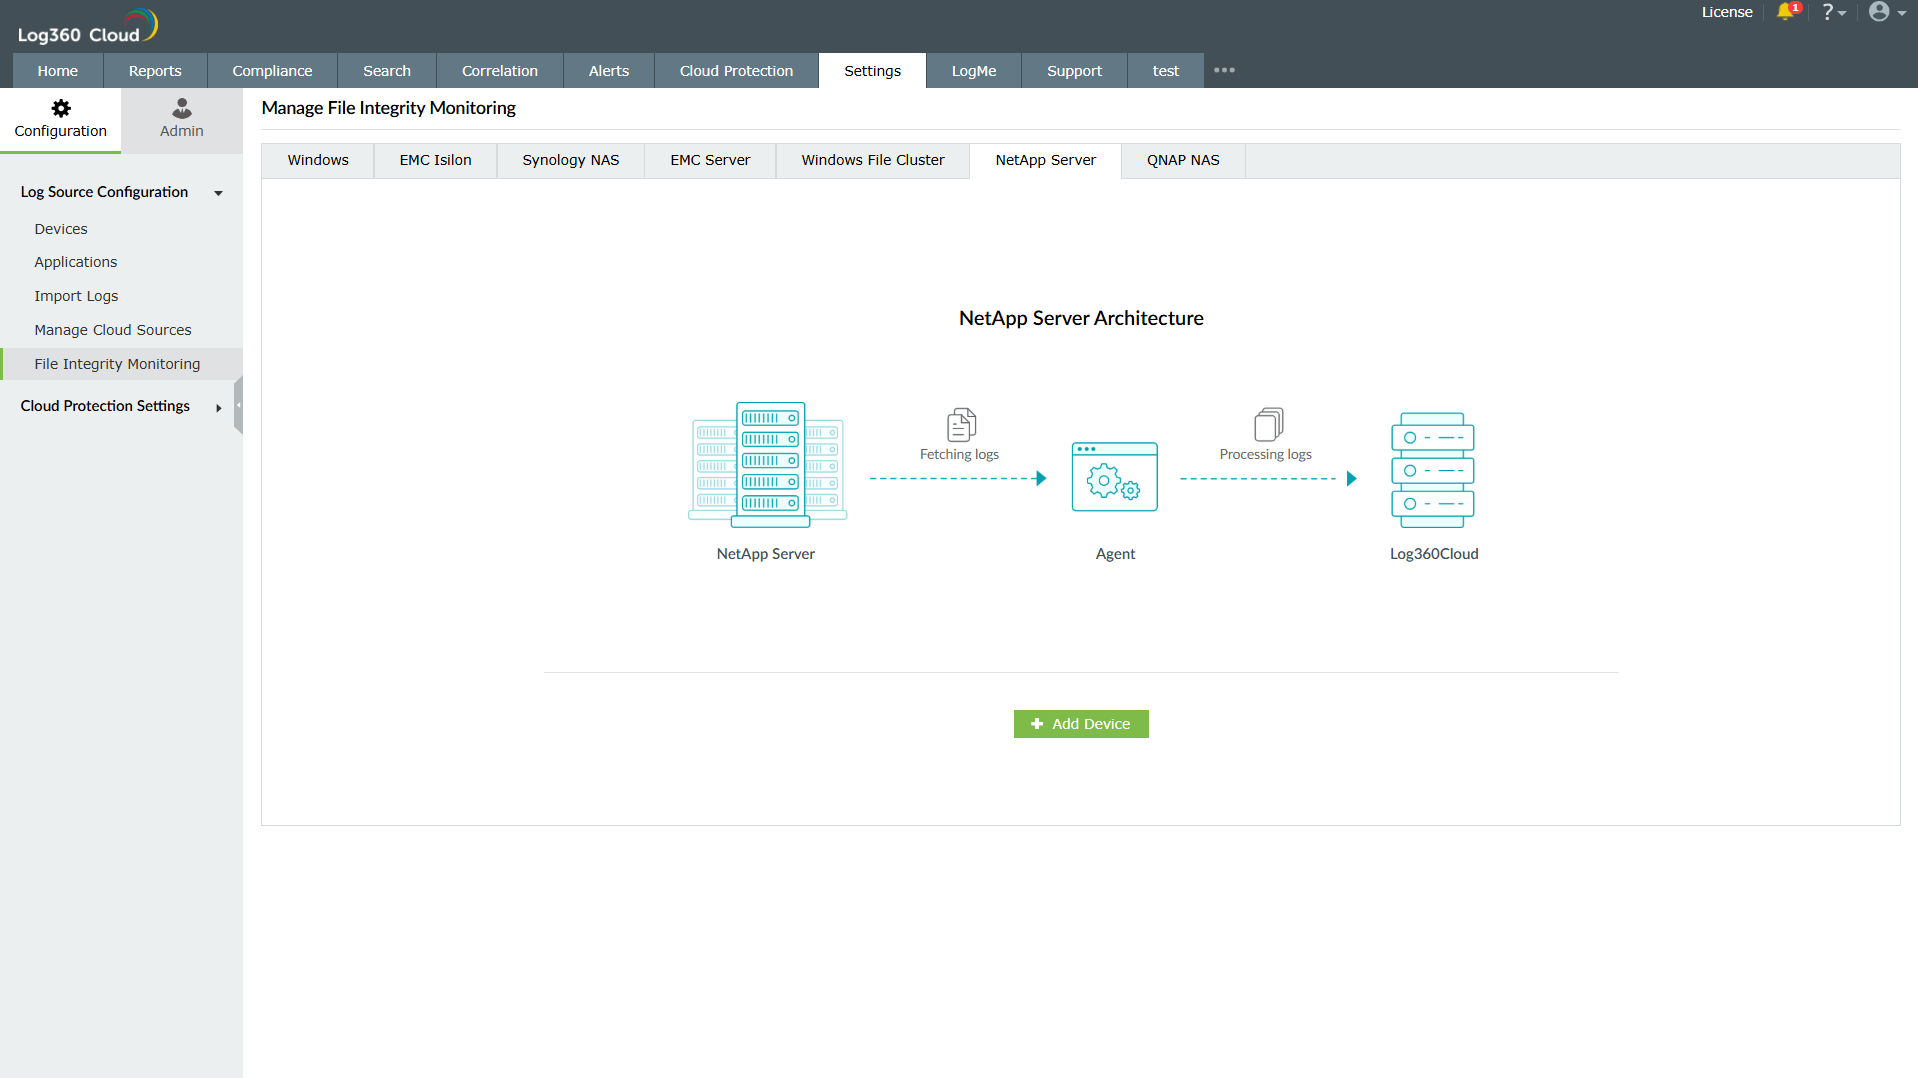Open the QNAP NAS tab
Image resolution: width=1918 pixels, height=1078 pixels.
click(x=1182, y=160)
